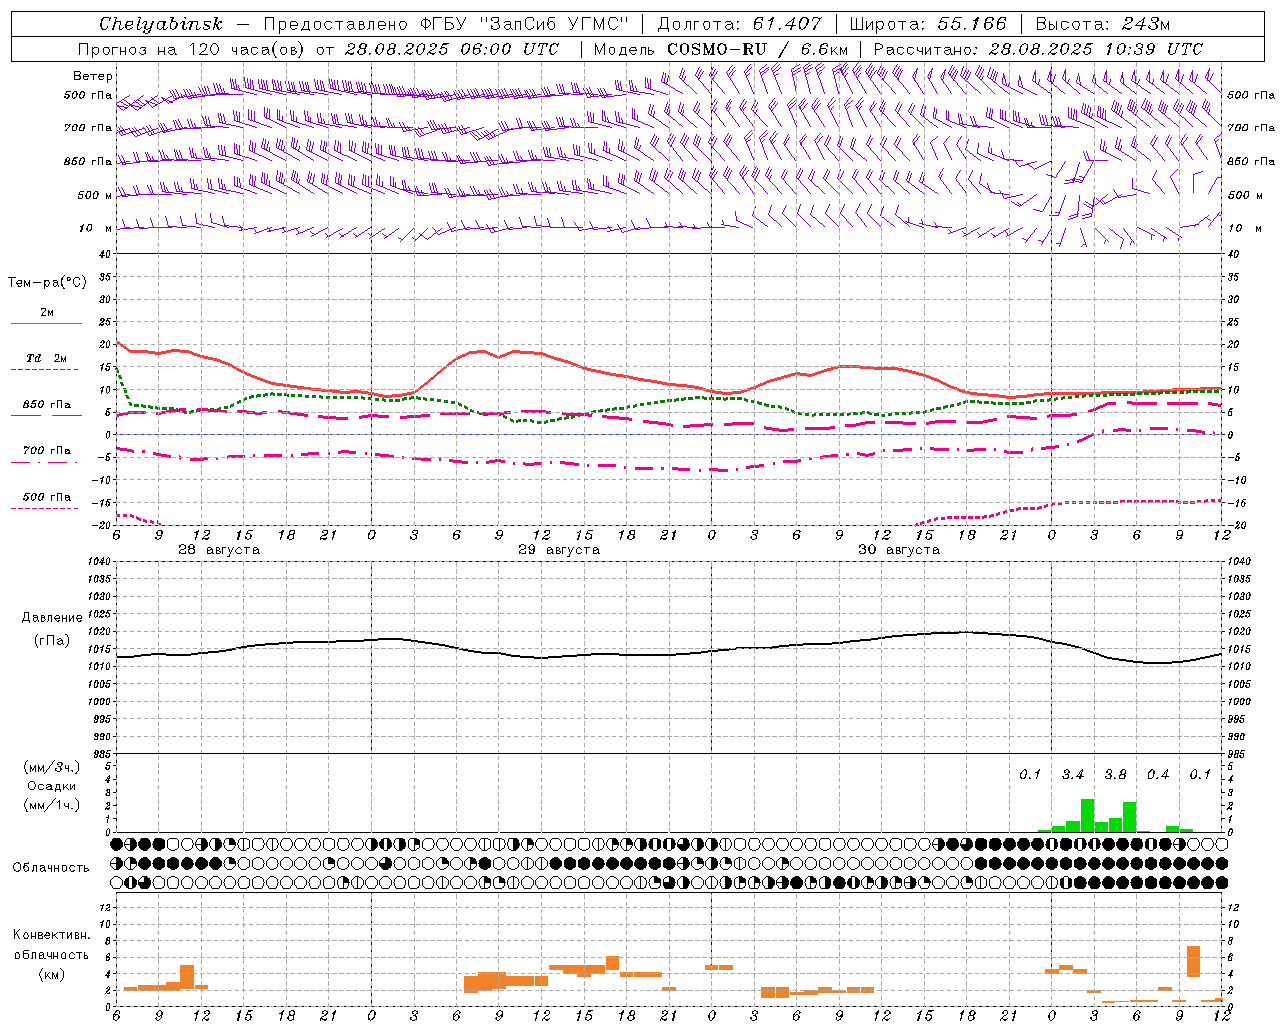The height and width of the screenshot is (1024, 1280).
Task: Click the '3.8' precipitation total value
Action: coord(1115,775)
